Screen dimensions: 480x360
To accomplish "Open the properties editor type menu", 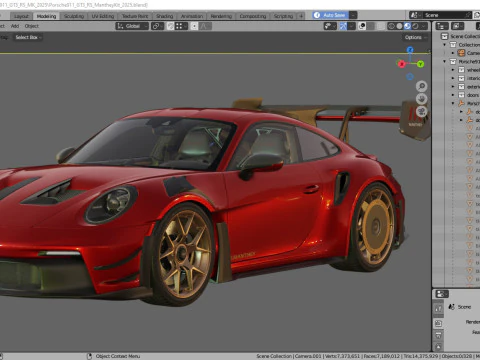I will point(442,294).
